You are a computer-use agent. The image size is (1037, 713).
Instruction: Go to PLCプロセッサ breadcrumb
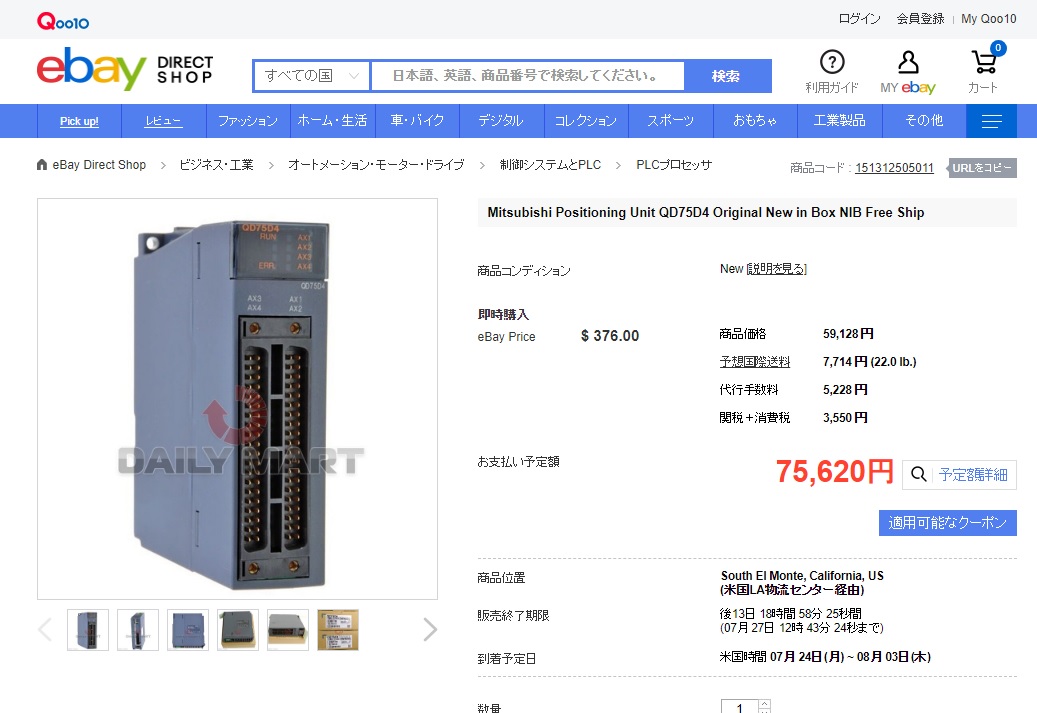[674, 165]
